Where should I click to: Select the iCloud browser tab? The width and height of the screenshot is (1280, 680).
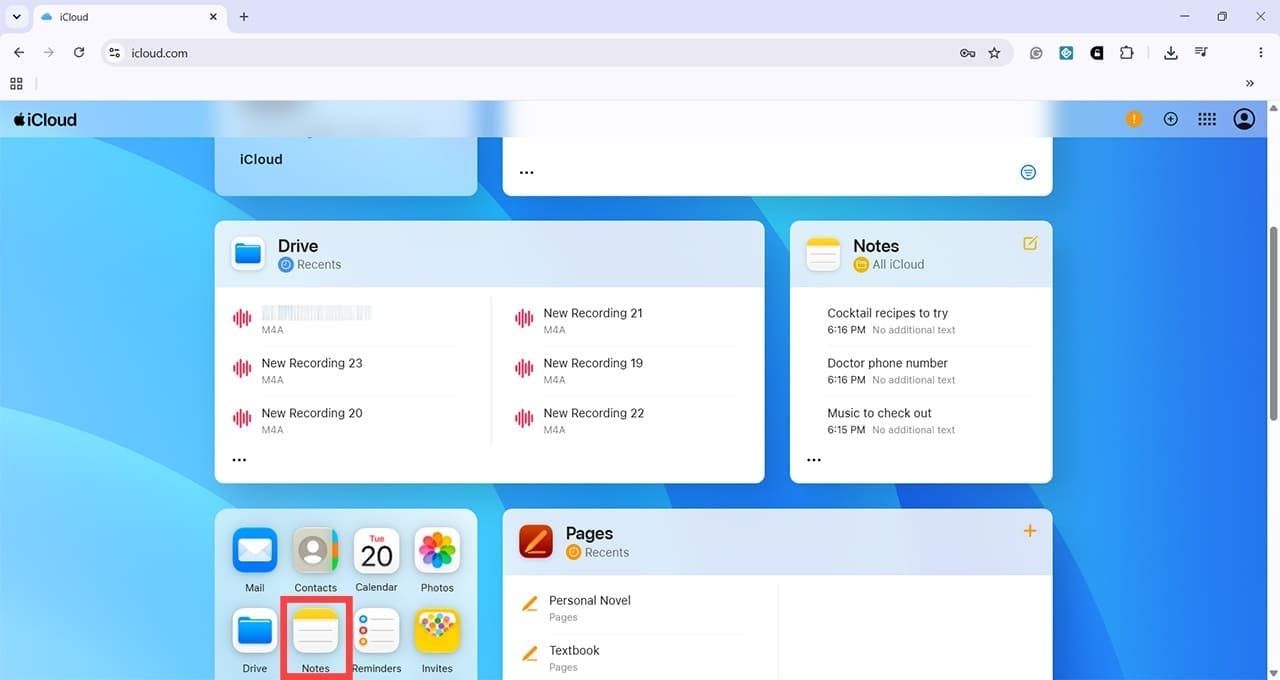[x=128, y=17]
